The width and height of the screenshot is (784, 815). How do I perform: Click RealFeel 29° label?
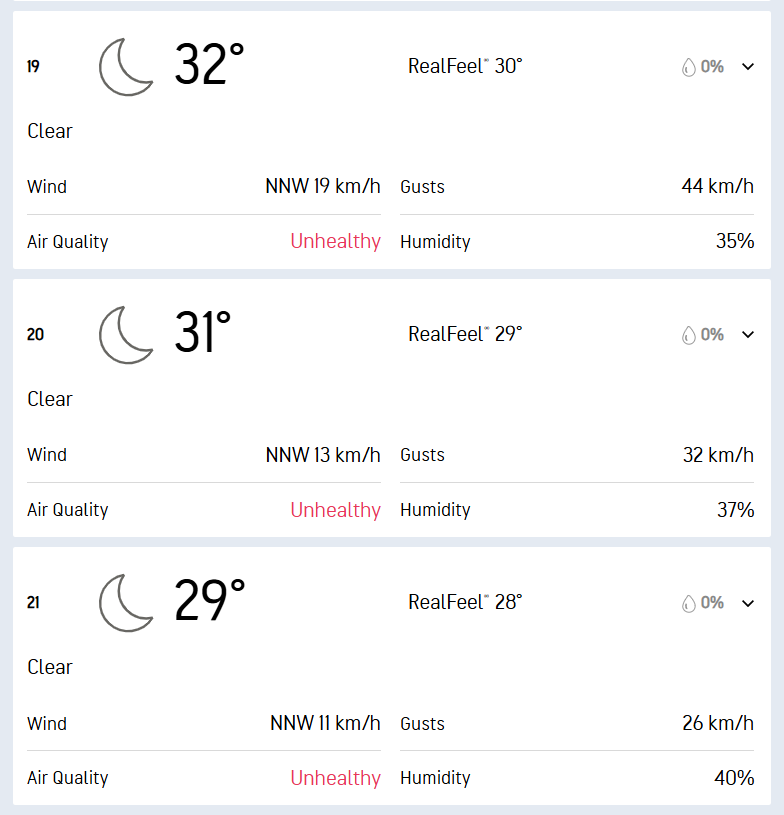465,334
